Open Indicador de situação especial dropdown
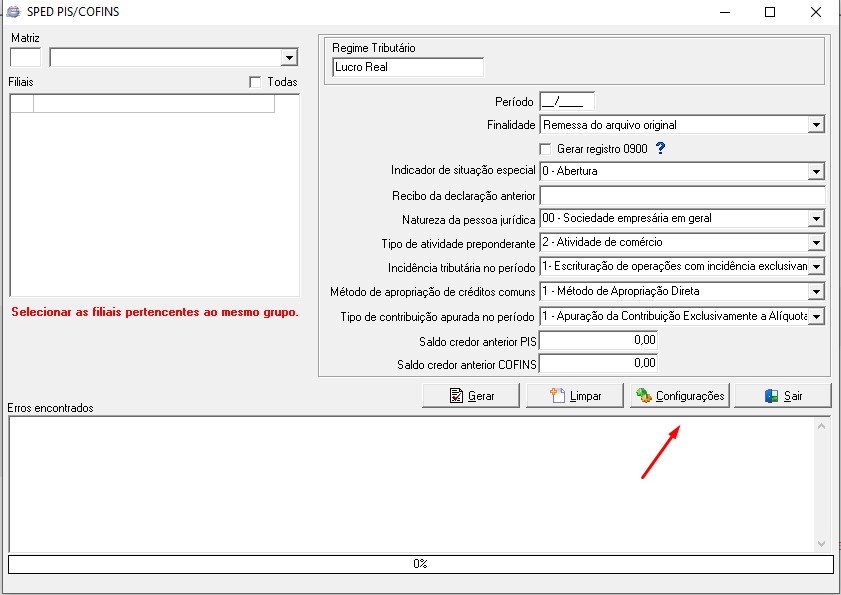This screenshot has height=595, width=841. click(816, 172)
